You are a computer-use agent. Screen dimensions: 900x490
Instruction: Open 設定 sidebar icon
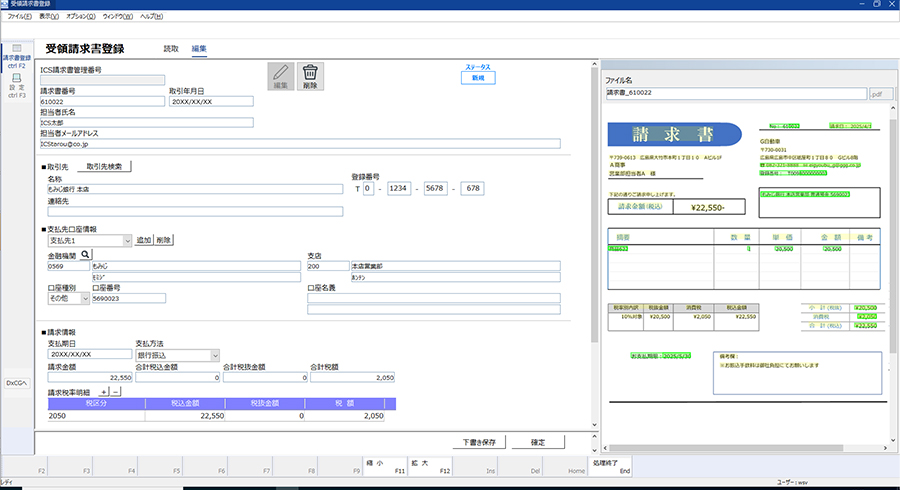17,85
